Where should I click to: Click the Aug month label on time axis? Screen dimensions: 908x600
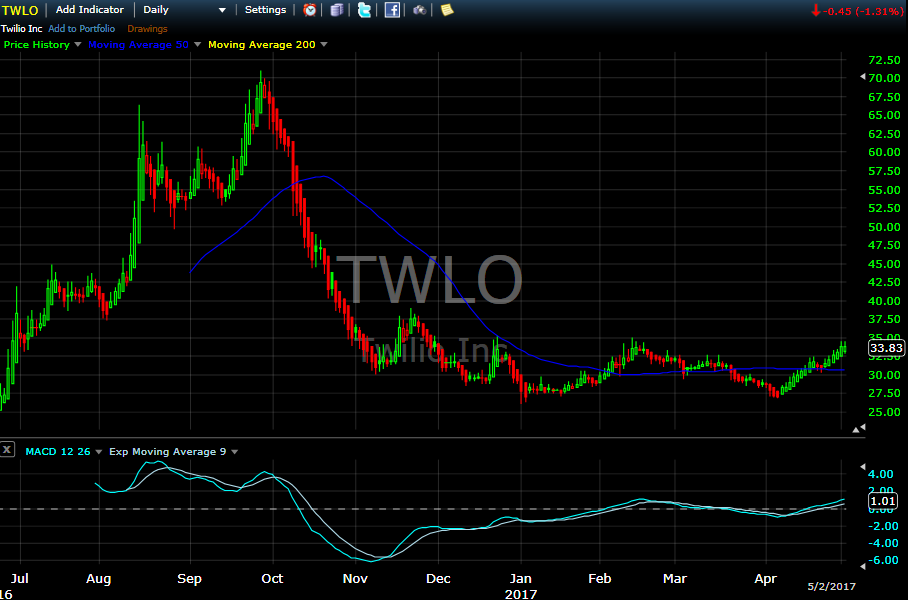tap(98, 579)
